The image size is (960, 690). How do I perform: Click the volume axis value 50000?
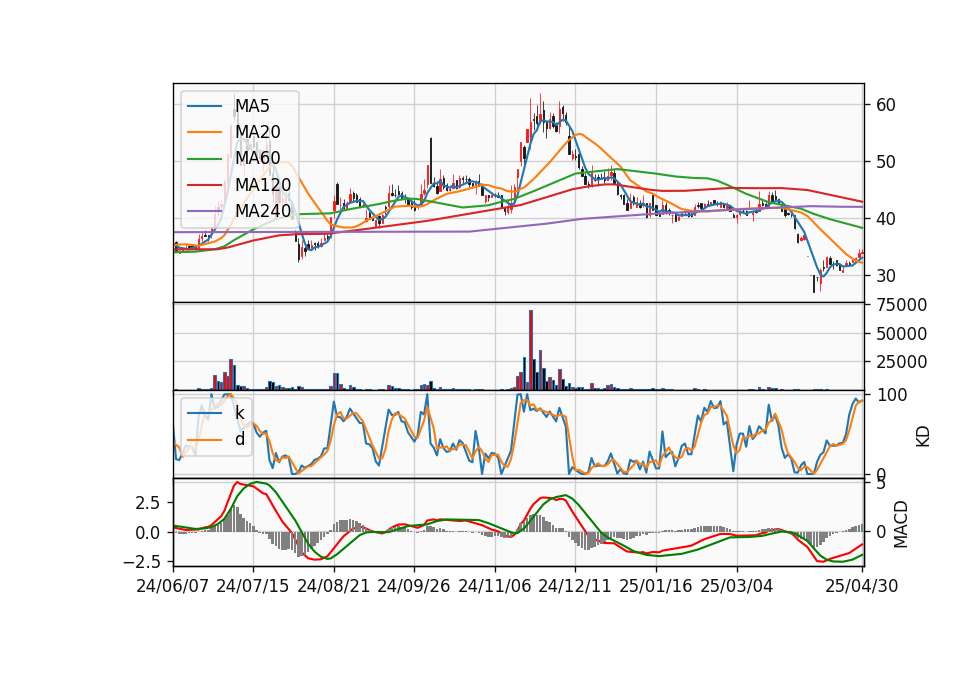902,334
